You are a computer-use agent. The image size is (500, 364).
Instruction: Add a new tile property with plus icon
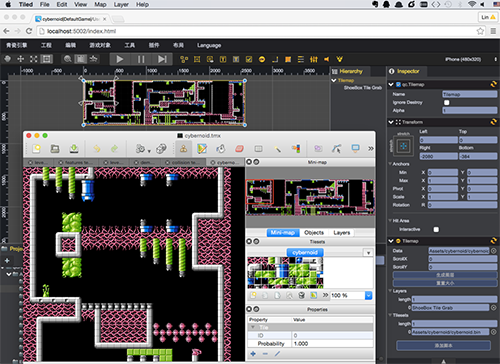(x=253, y=354)
